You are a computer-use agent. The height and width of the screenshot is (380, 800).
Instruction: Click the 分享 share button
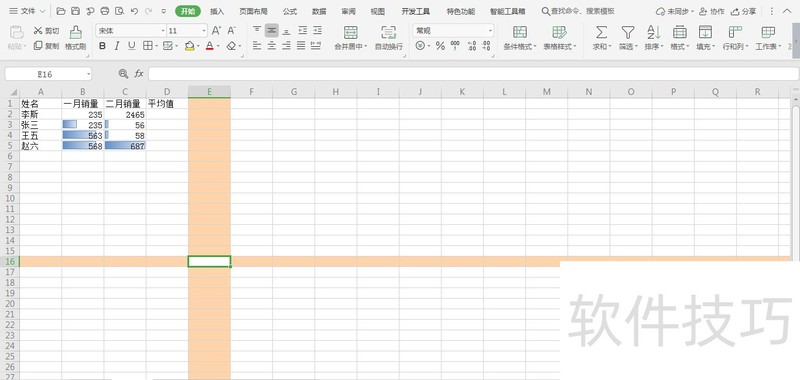743,11
